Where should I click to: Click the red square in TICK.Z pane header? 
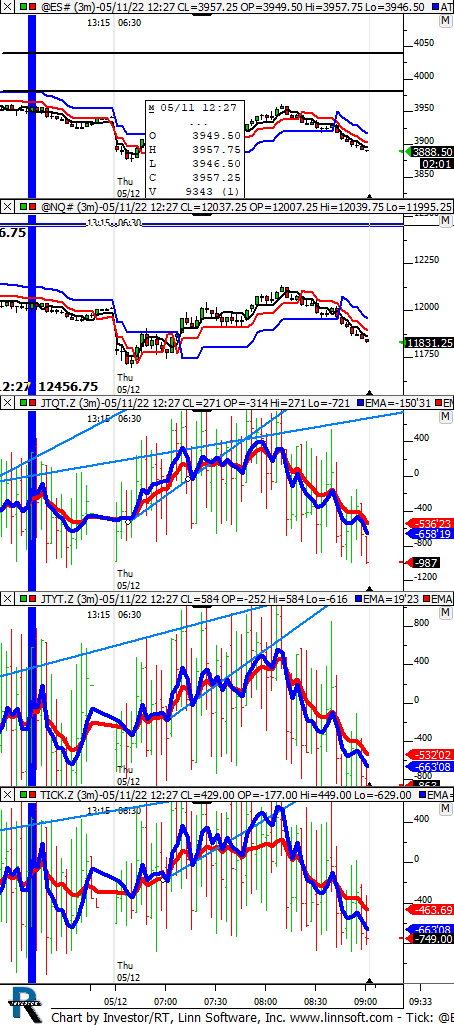point(33,795)
